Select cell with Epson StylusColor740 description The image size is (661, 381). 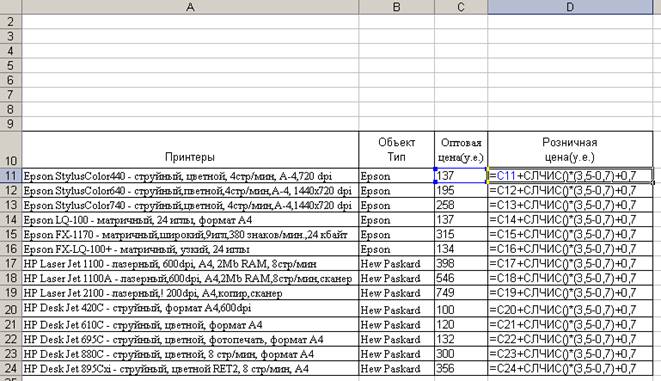[190, 205]
